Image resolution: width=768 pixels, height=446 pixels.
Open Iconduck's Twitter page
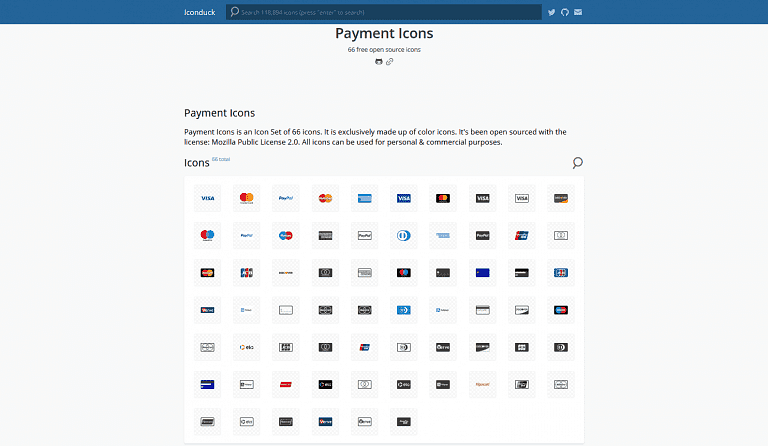click(x=552, y=12)
